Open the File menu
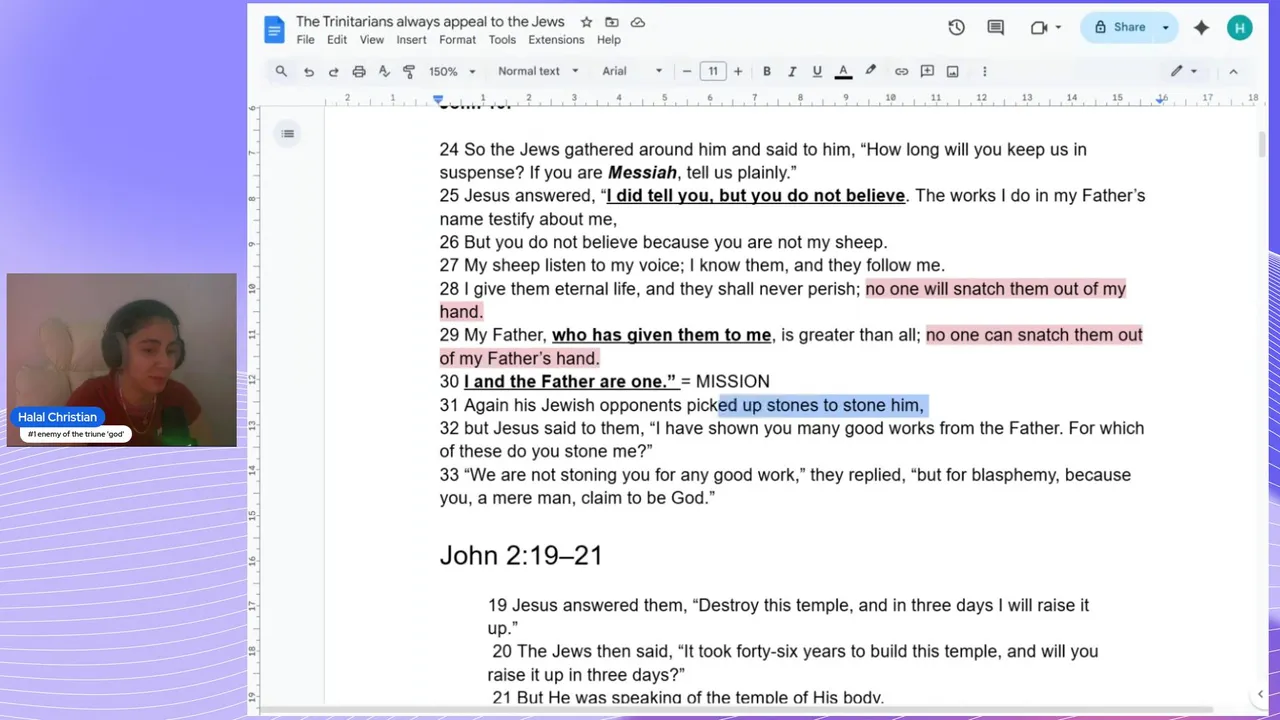The width and height of the screenshot is (1280, 720). (x=305, y=40)
